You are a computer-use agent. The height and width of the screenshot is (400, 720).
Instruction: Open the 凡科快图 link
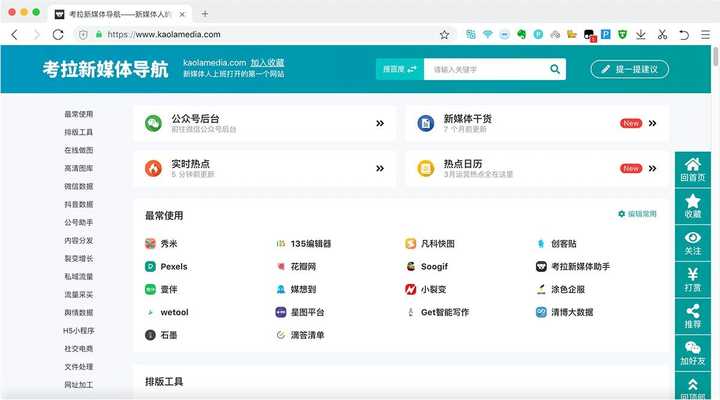pos(430,244)
